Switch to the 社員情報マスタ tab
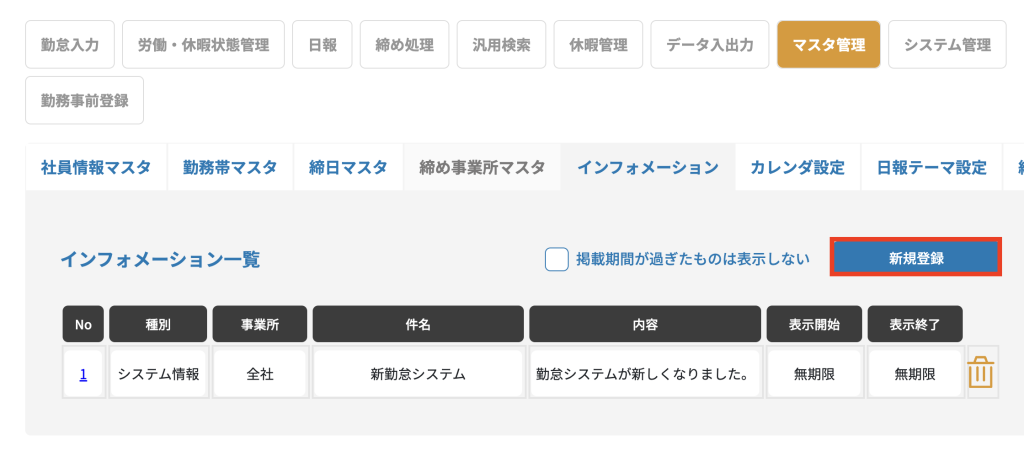 tap(96, 167)
